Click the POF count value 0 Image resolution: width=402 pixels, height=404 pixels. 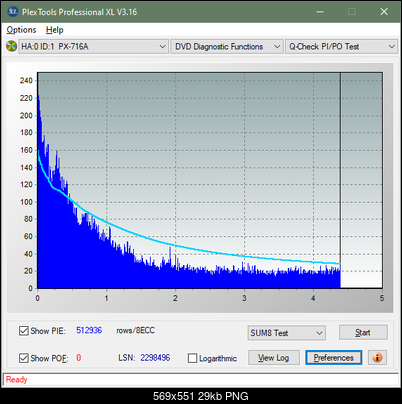coord(79,358)
